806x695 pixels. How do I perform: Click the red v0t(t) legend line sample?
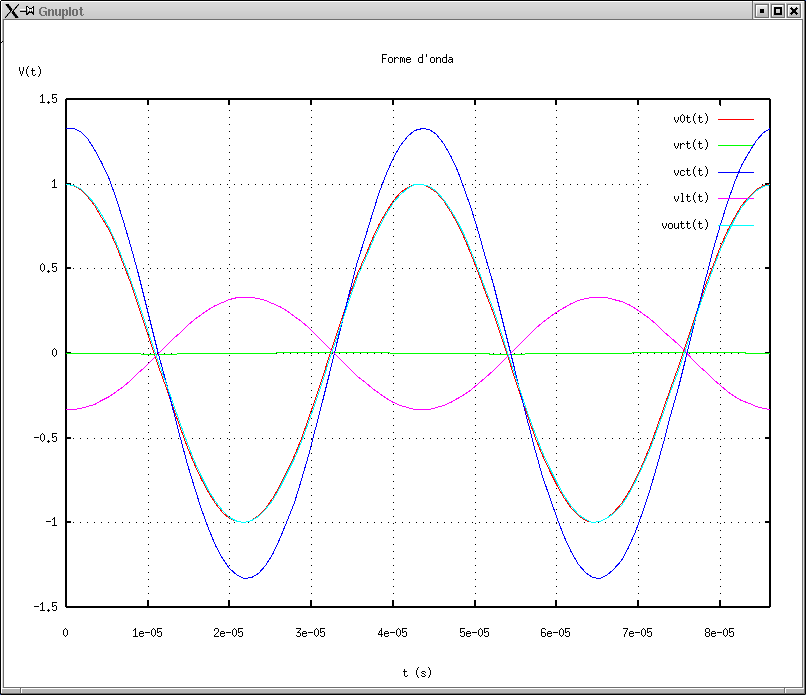pos(736,119)
